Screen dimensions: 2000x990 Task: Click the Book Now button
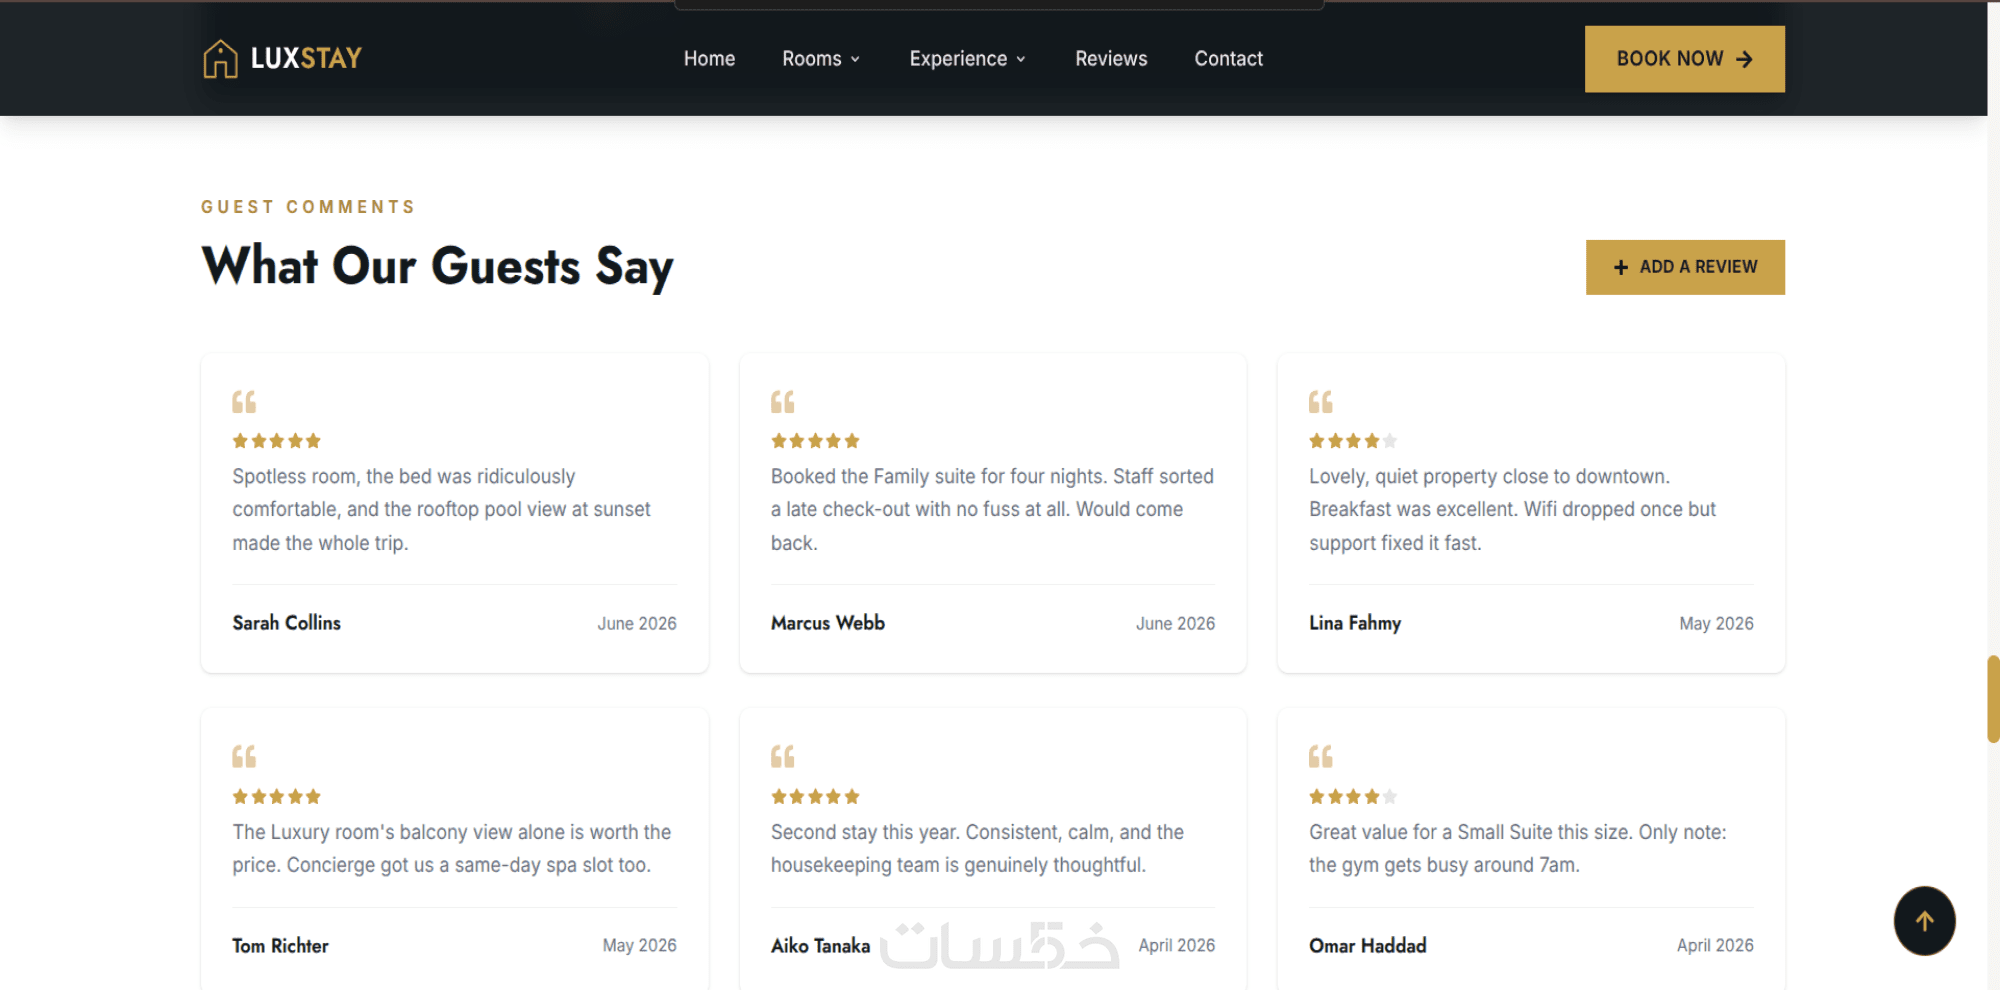pos(1685,59)
